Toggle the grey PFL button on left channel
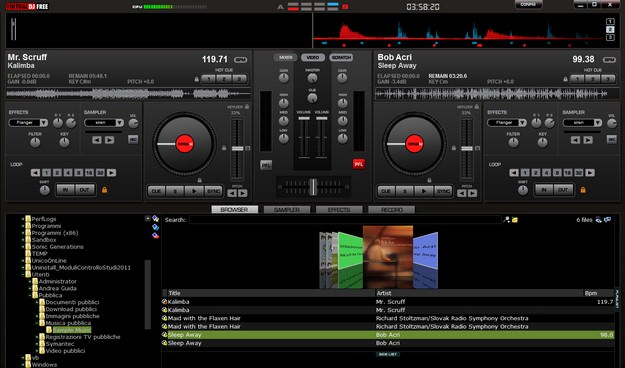This screenshot has width=625, height=368. [266, 165]
